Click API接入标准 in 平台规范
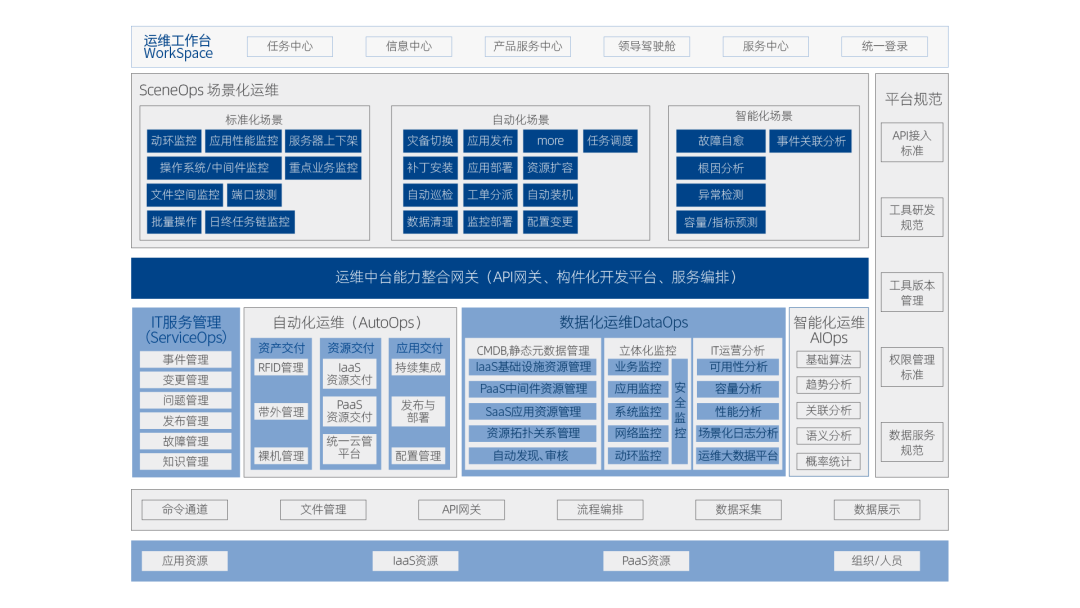 (911, 143)
